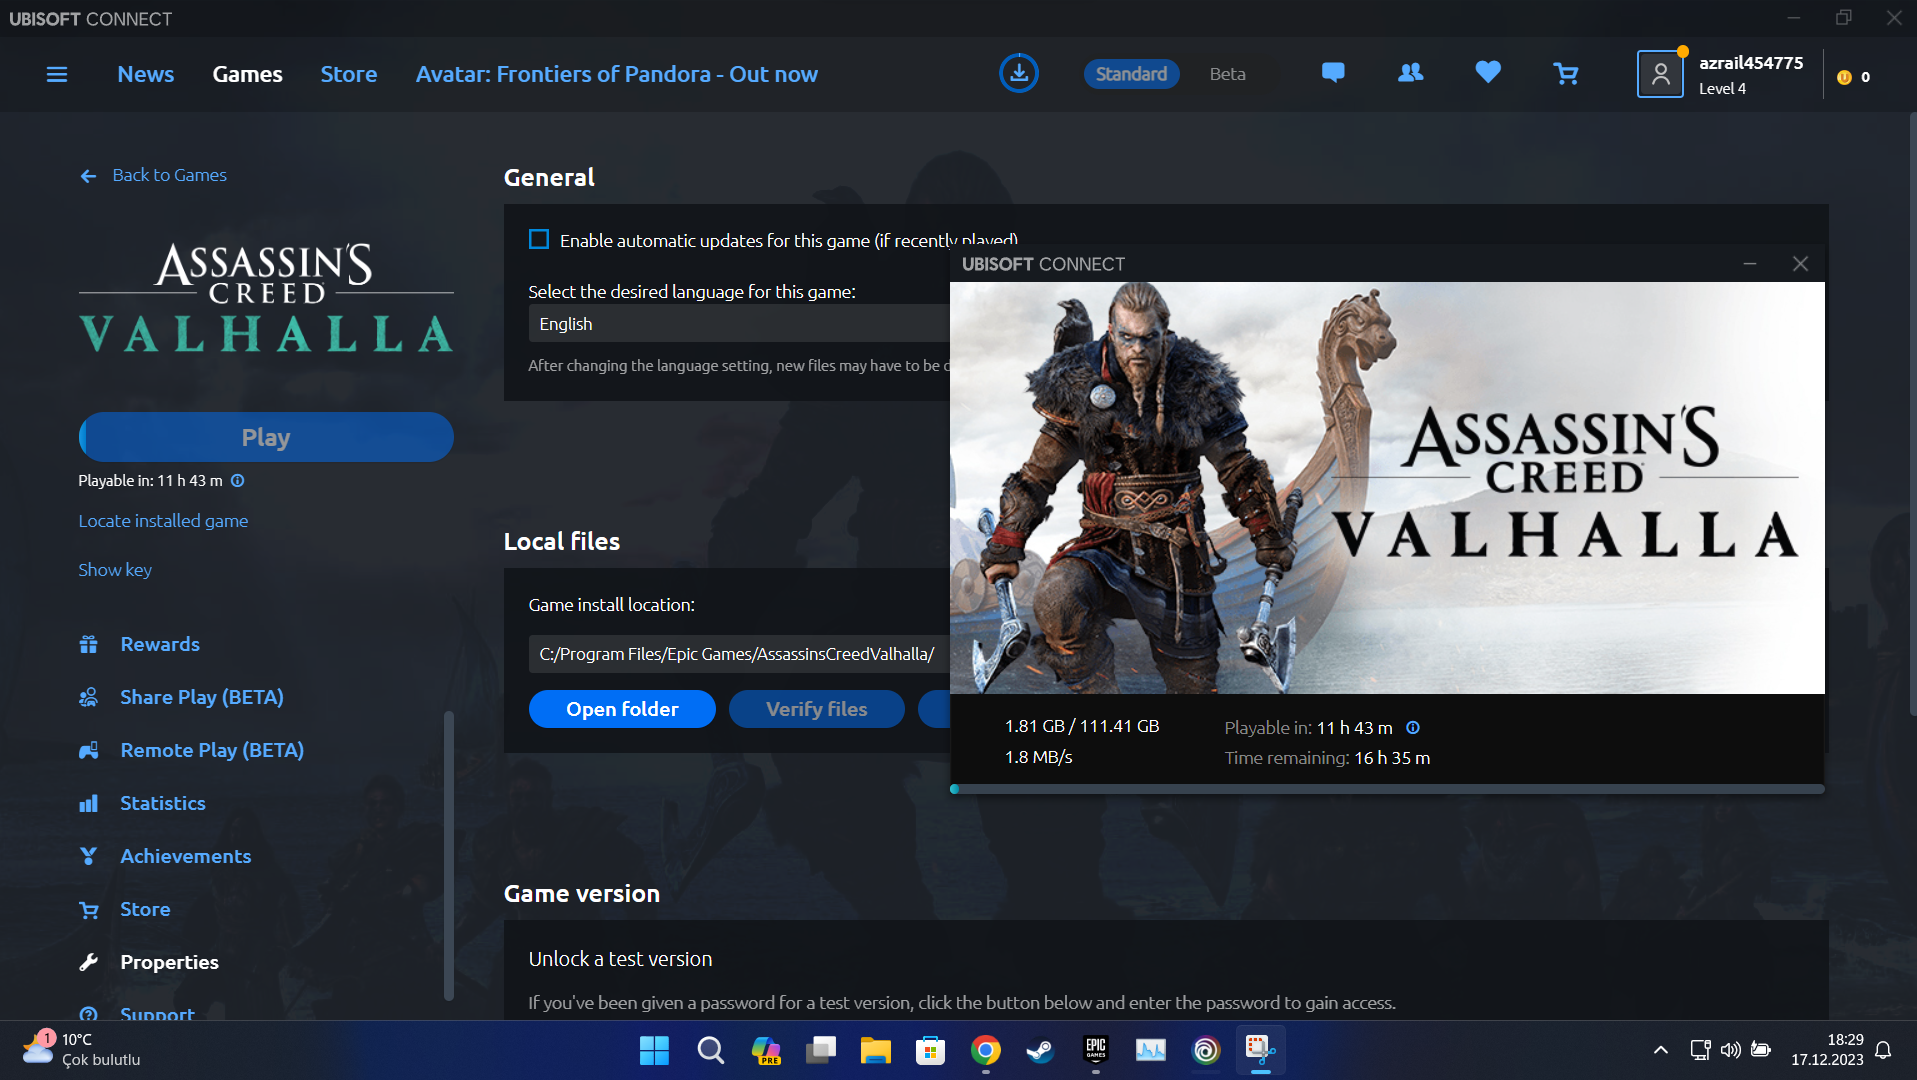
Task: Open the friends list icon
Action: point(1410,73)
